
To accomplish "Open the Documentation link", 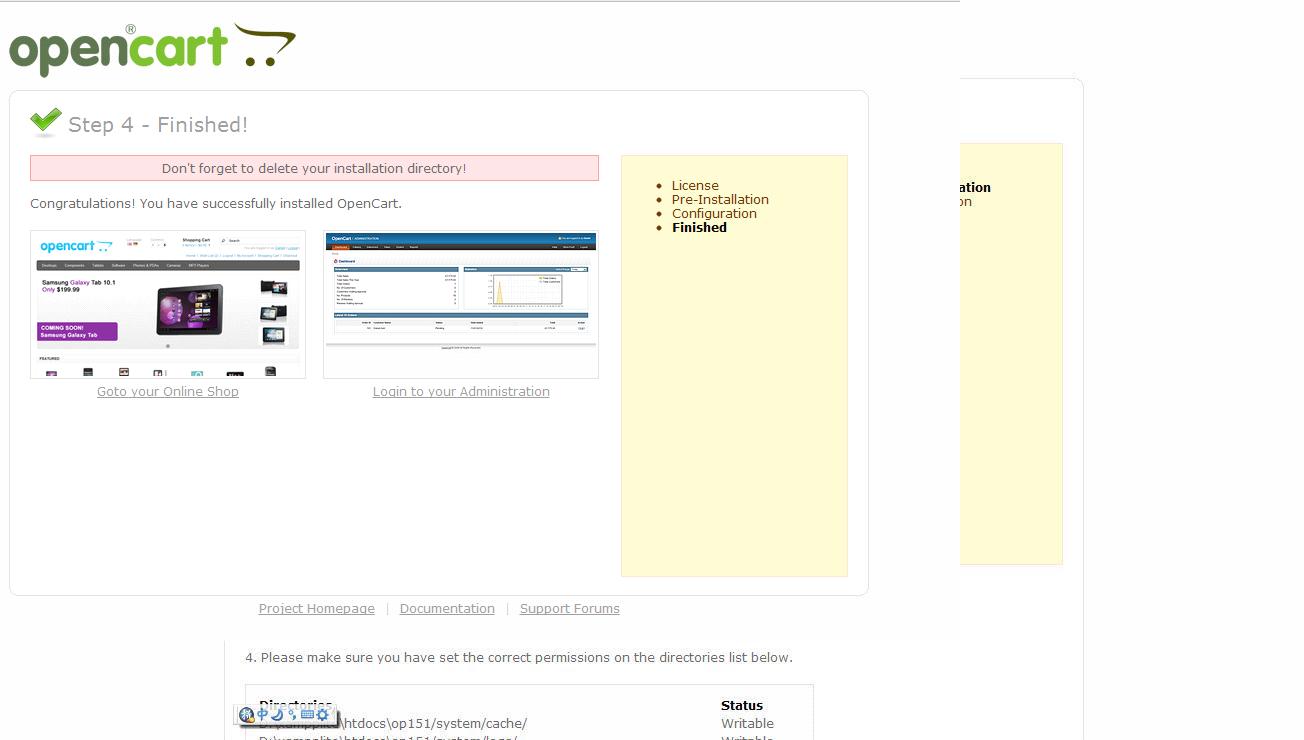I will pos(447,608).
